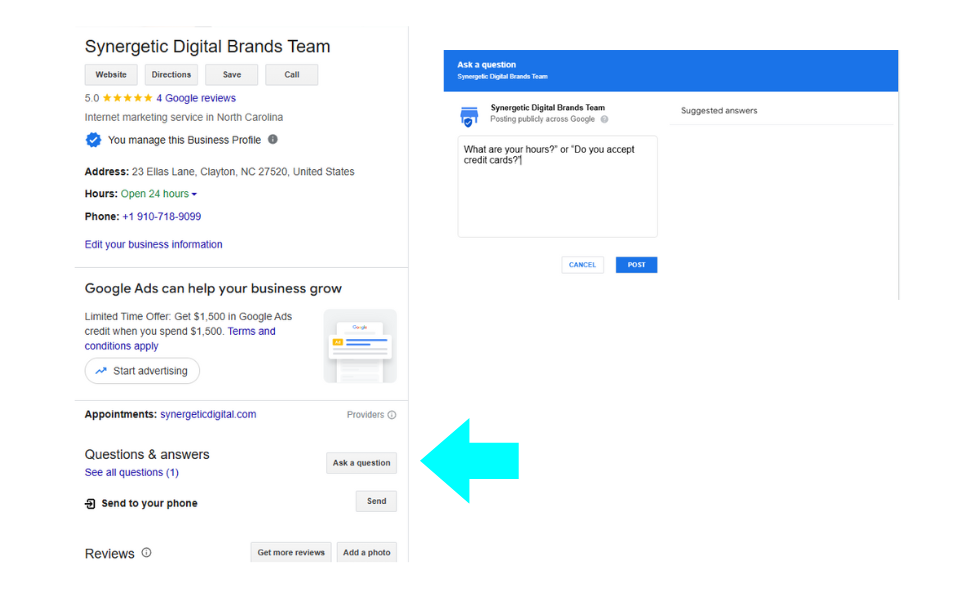The image size is (970, 600).
Task: Click info icon beside 'You manage this Business Profile'
Action: [273, 140]
